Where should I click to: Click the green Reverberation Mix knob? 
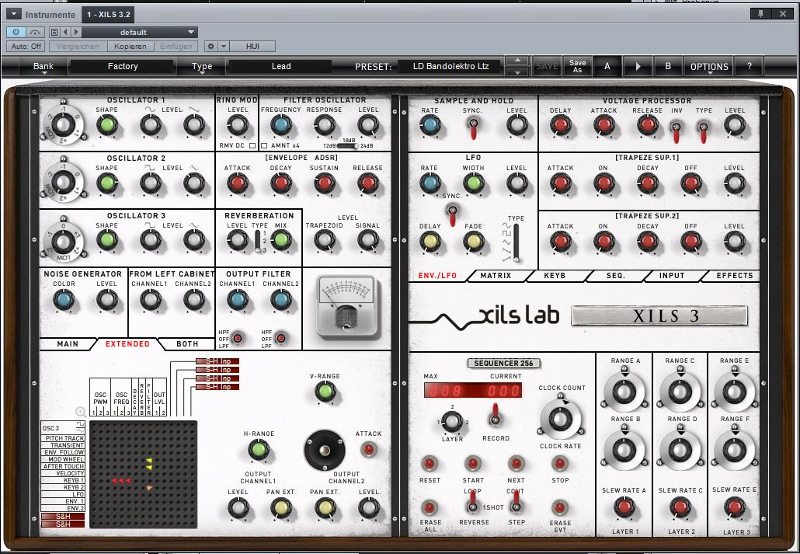click(281, 240)
